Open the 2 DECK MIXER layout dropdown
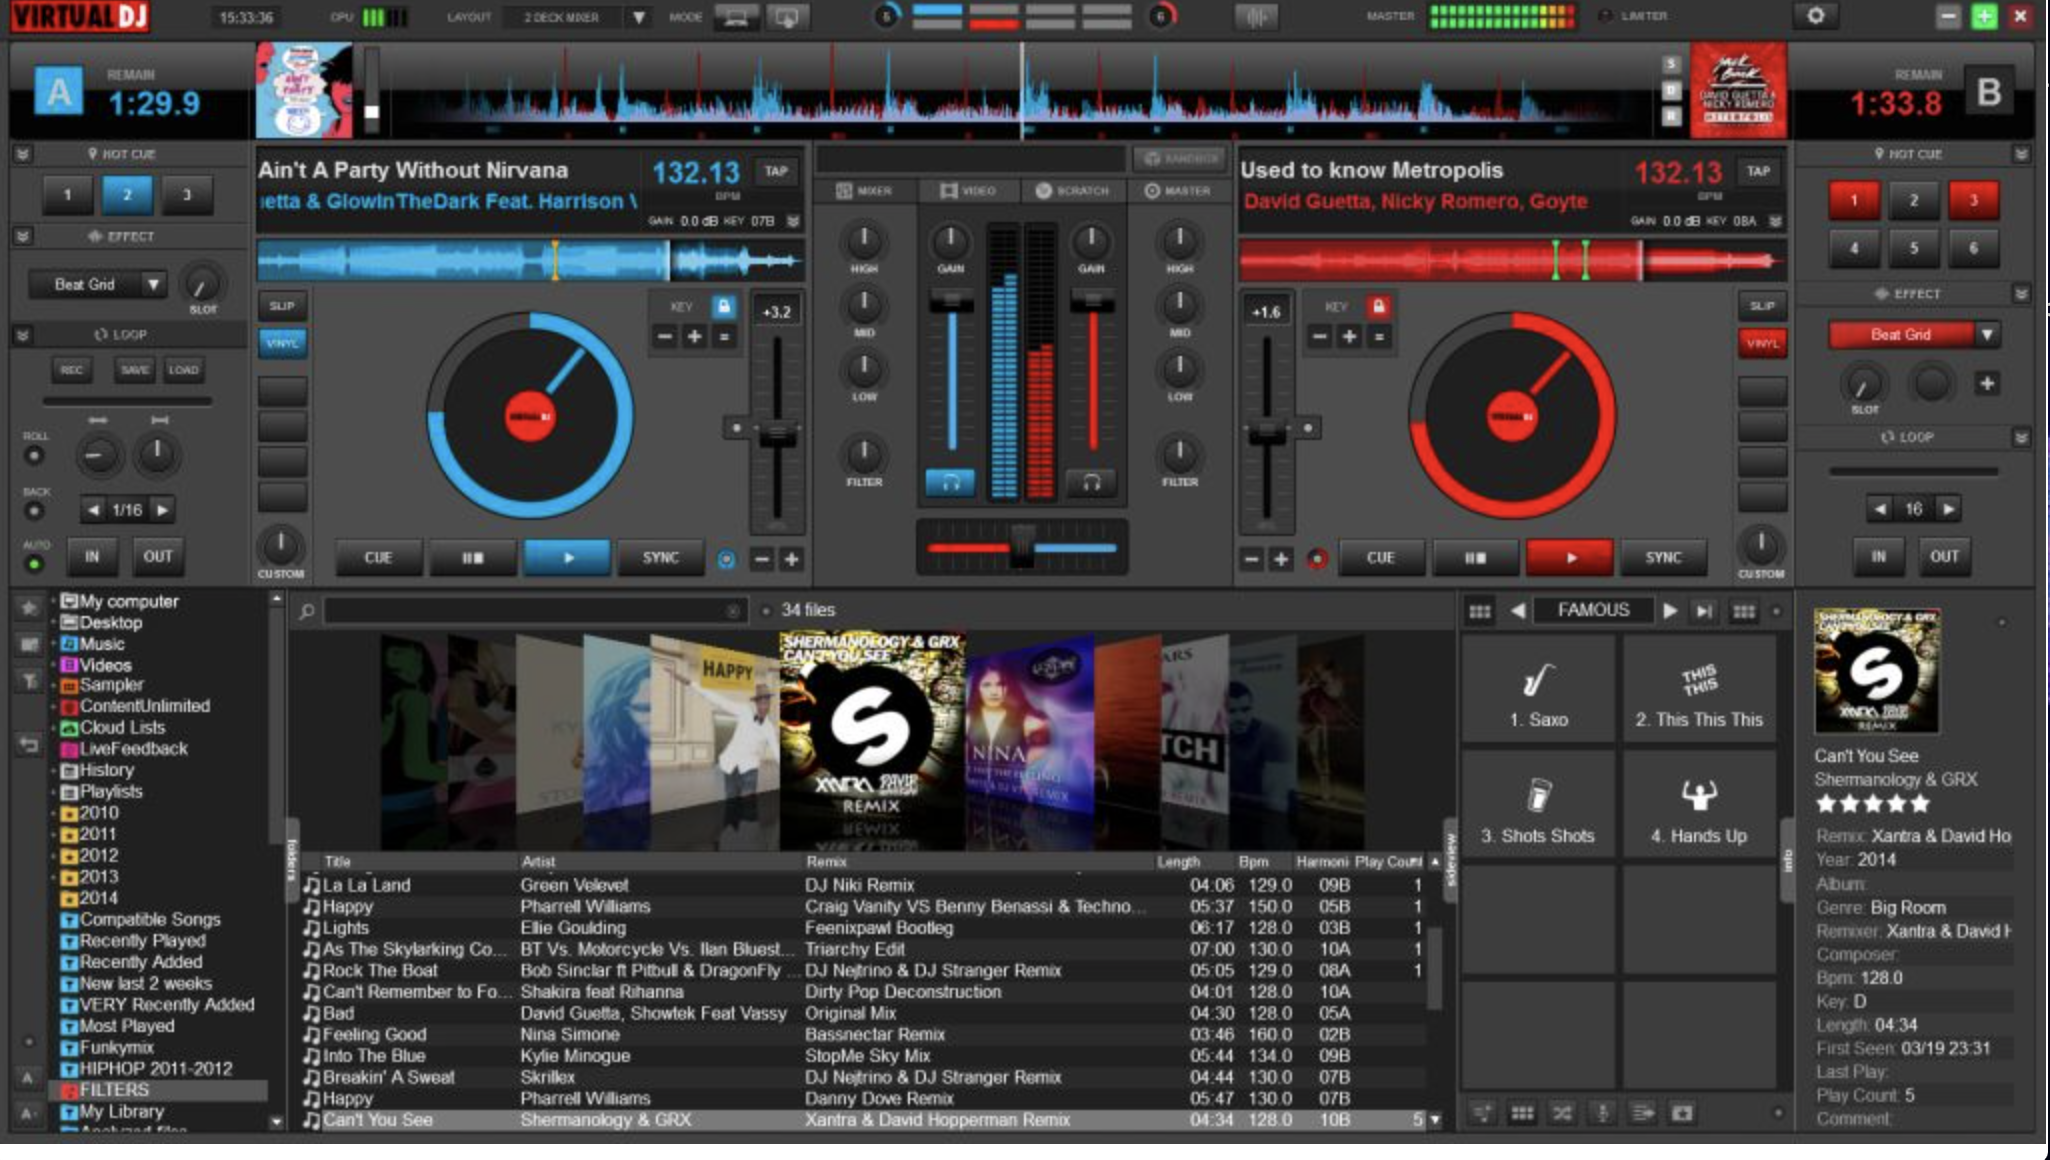 coord(638,17)
